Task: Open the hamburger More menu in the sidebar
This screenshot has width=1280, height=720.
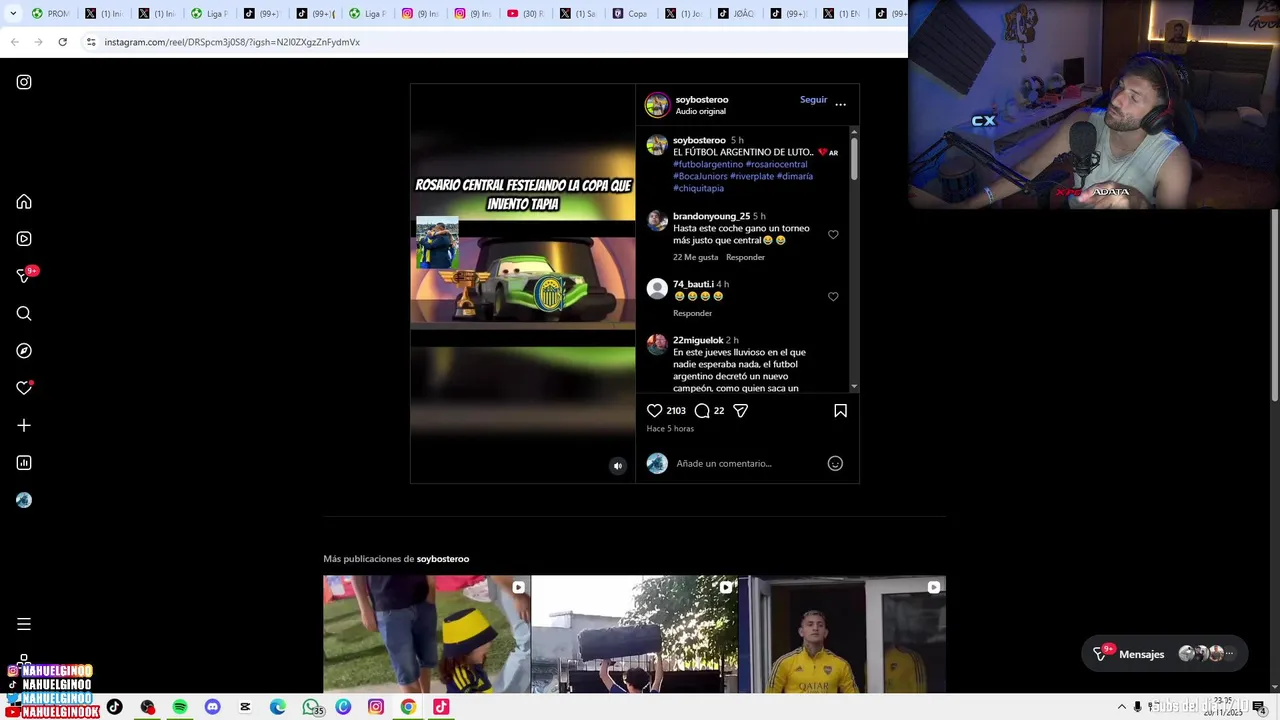Action: tap(24, 624)
